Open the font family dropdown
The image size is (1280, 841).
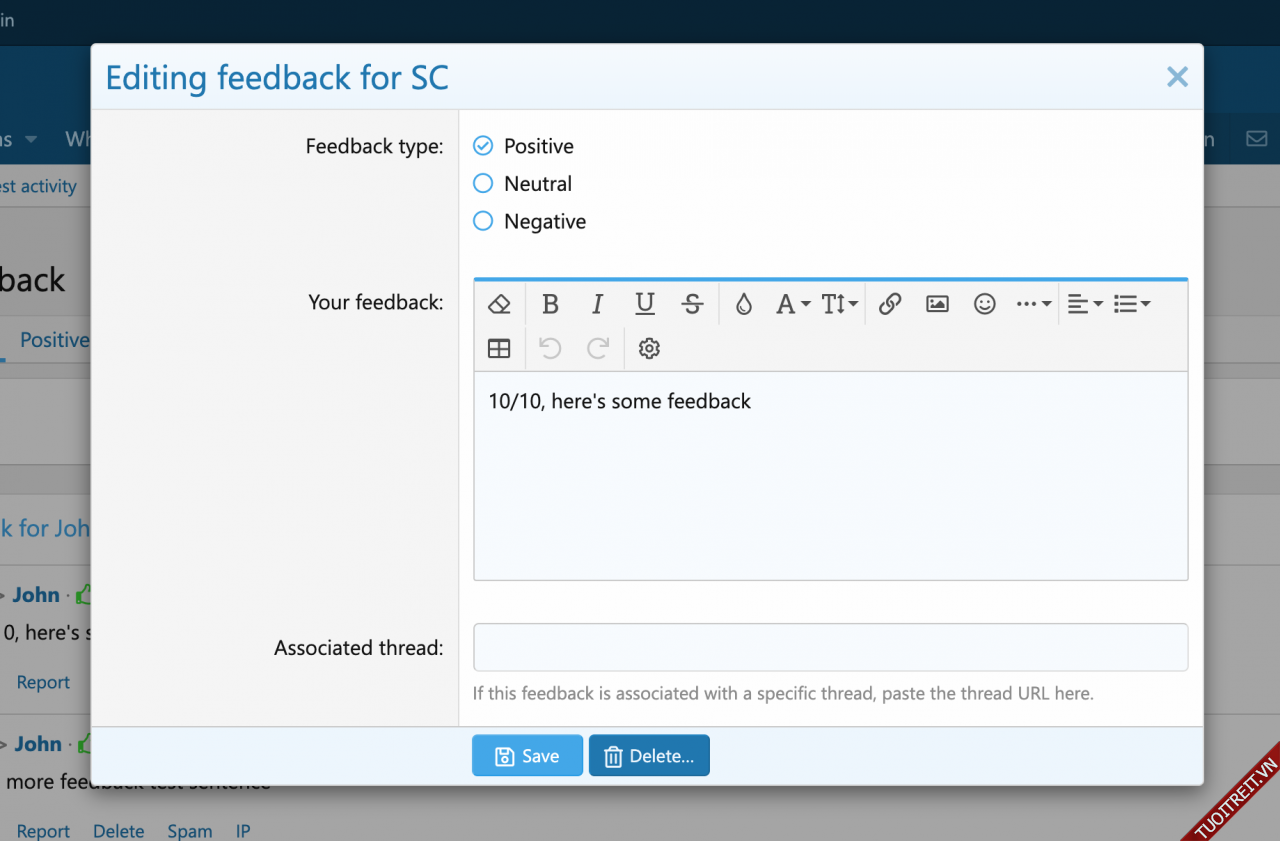pos(793,304)
